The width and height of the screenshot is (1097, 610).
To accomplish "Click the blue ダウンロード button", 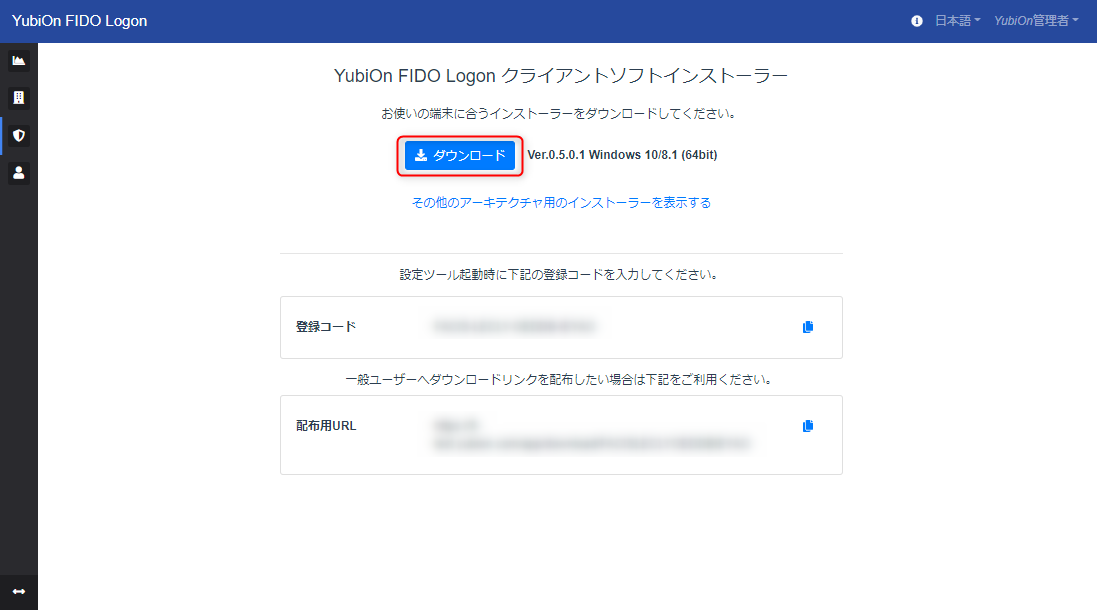I will 460,155.
